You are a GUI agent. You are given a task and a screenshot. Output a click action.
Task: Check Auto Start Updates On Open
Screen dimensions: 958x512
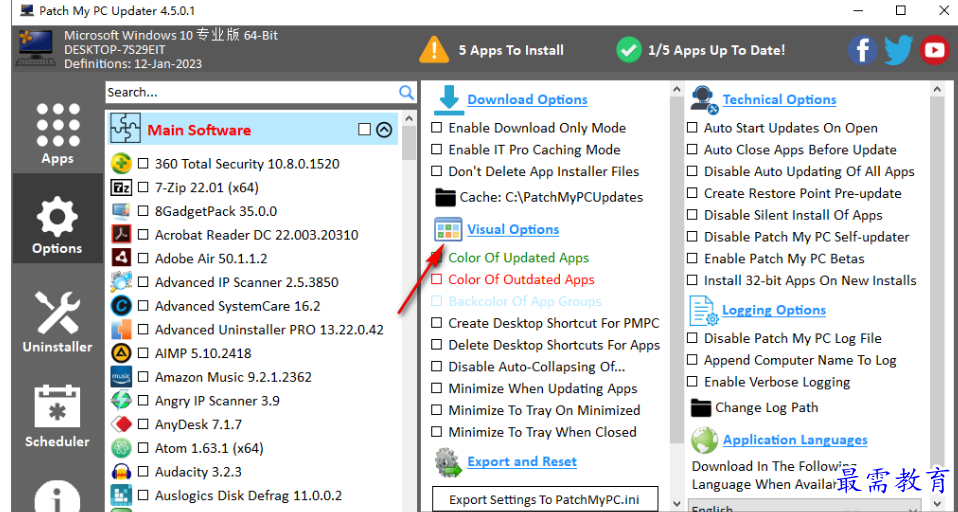pos(692,128)
